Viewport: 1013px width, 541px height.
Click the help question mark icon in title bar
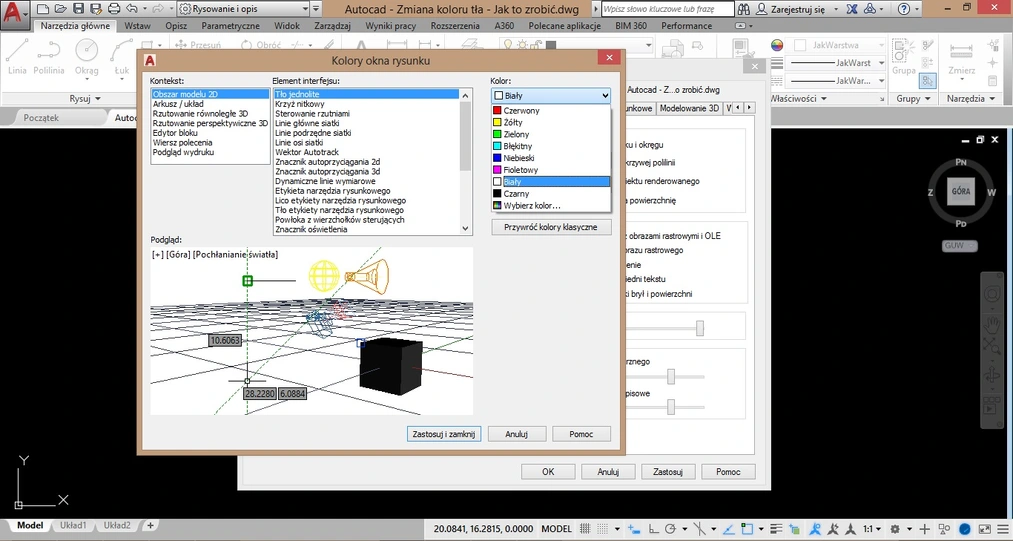point(903,8)
